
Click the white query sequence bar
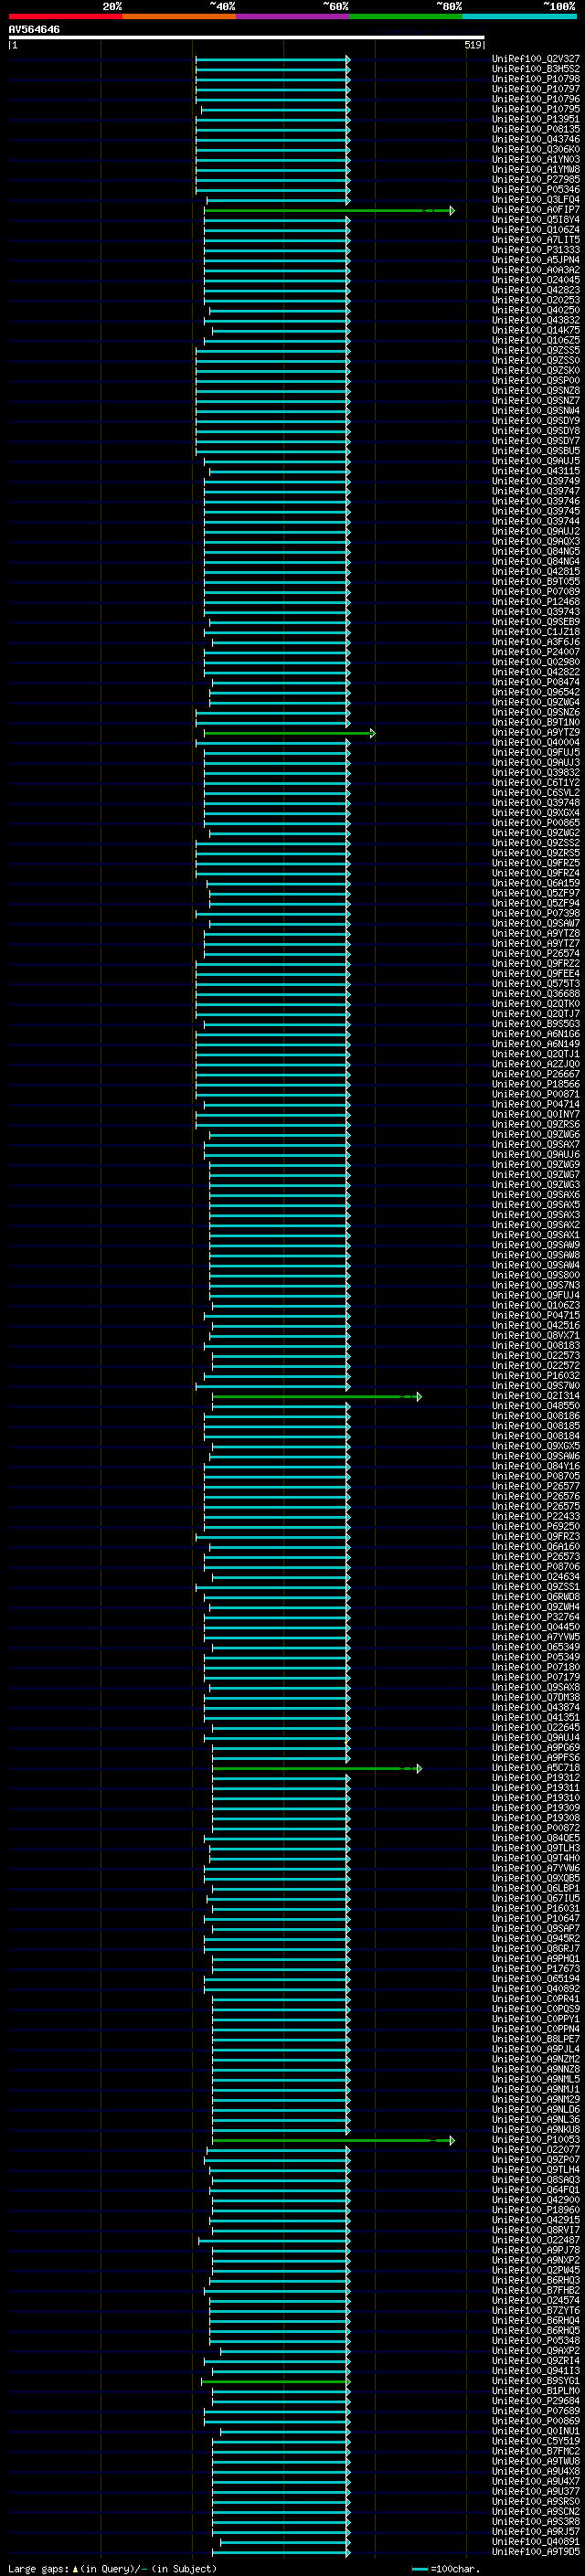point(246,38)
